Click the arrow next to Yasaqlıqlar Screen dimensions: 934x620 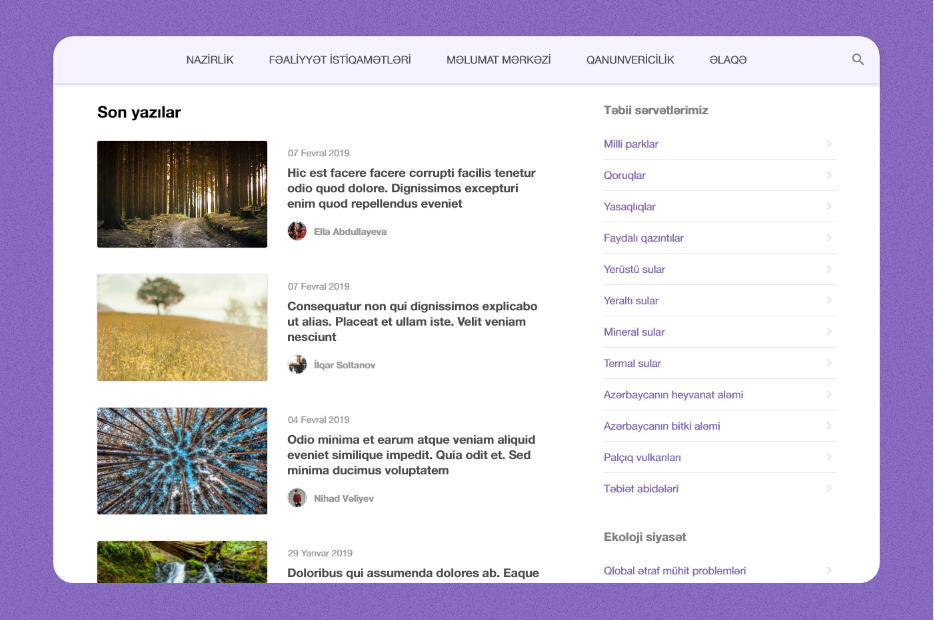[829, 206]
